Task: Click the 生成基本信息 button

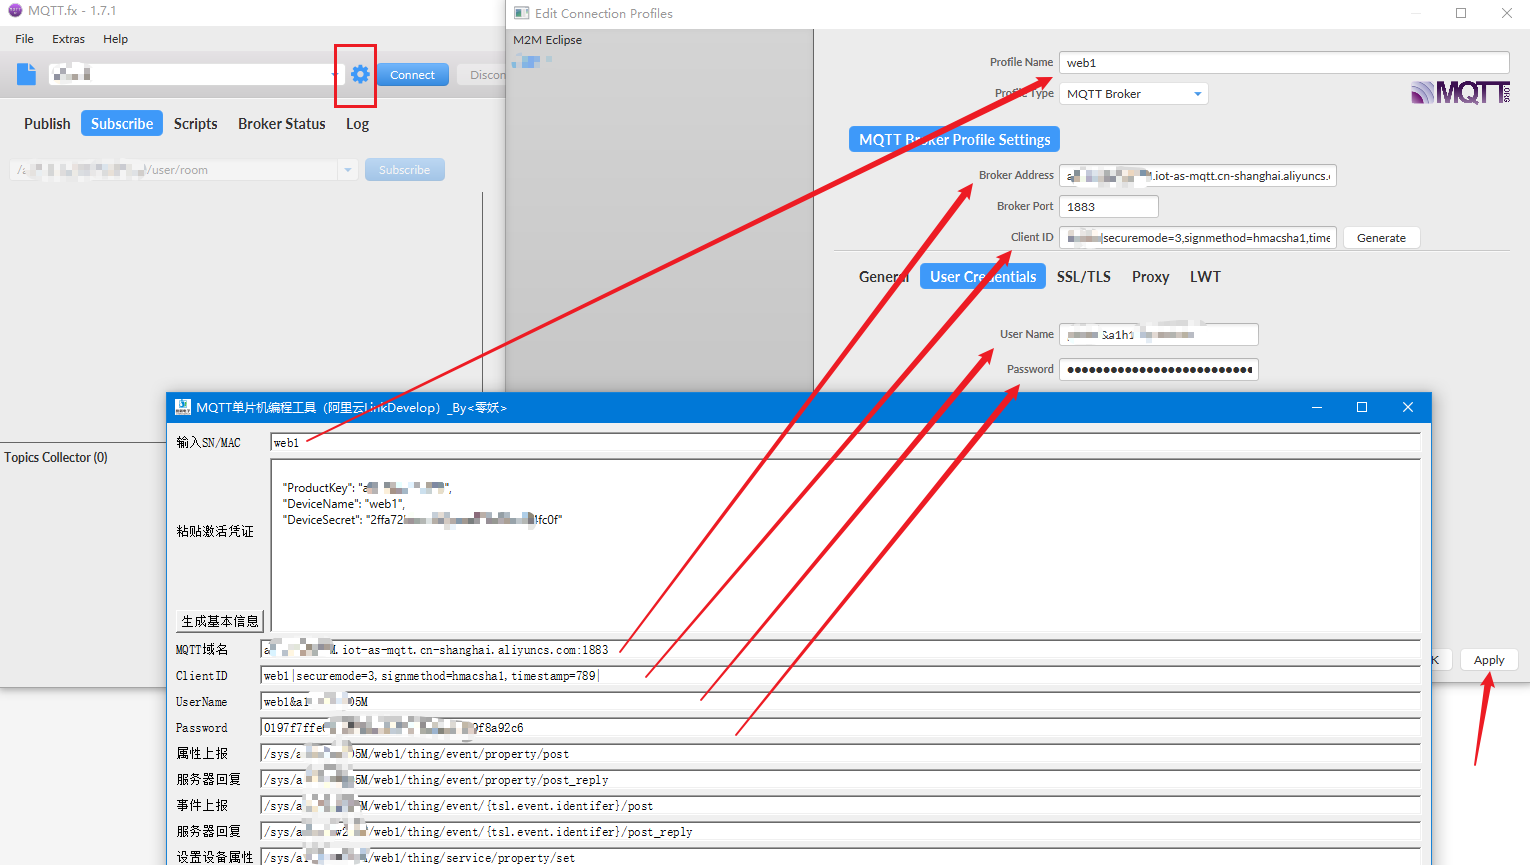Action: [x=220, y=621]
